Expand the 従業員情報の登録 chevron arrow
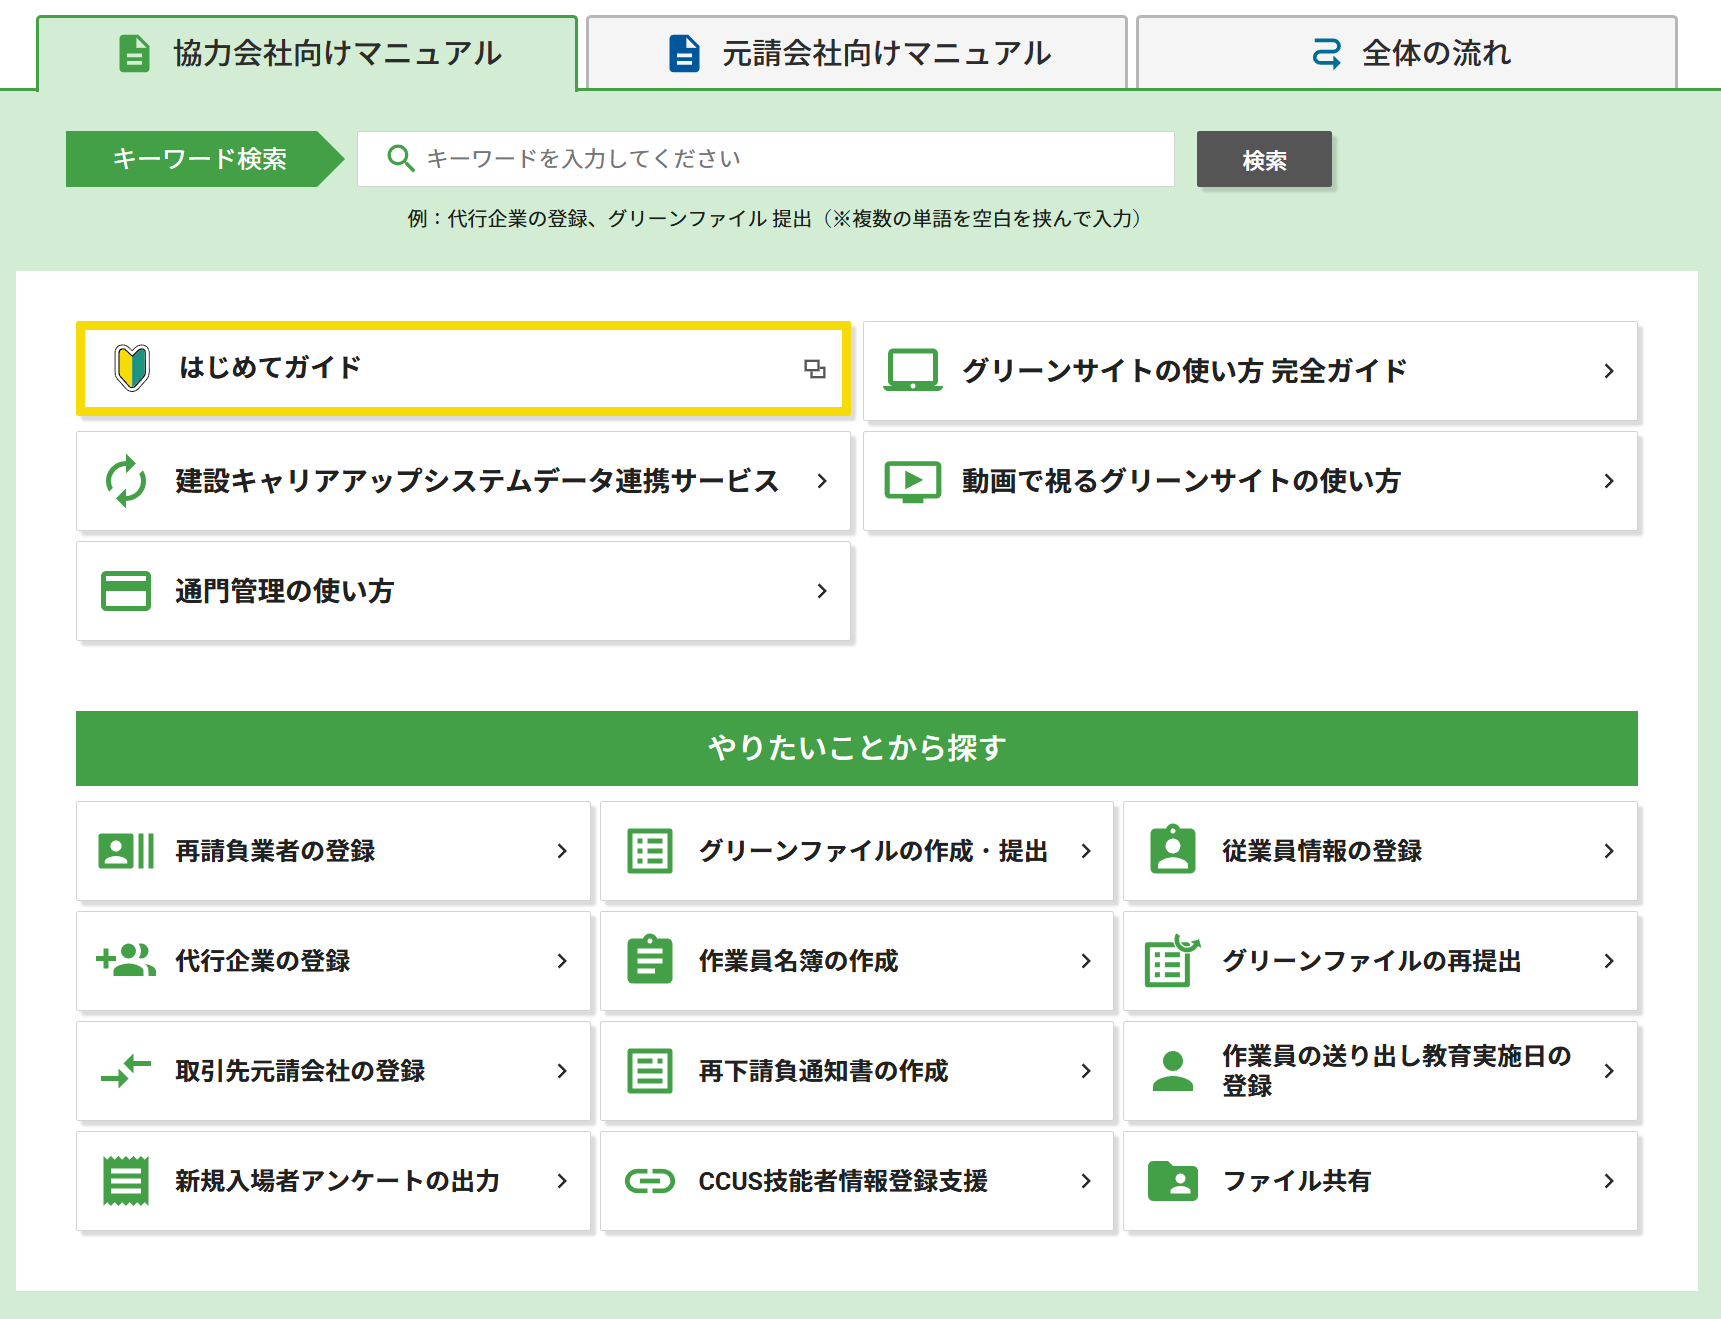 (x=1608, y=851)
